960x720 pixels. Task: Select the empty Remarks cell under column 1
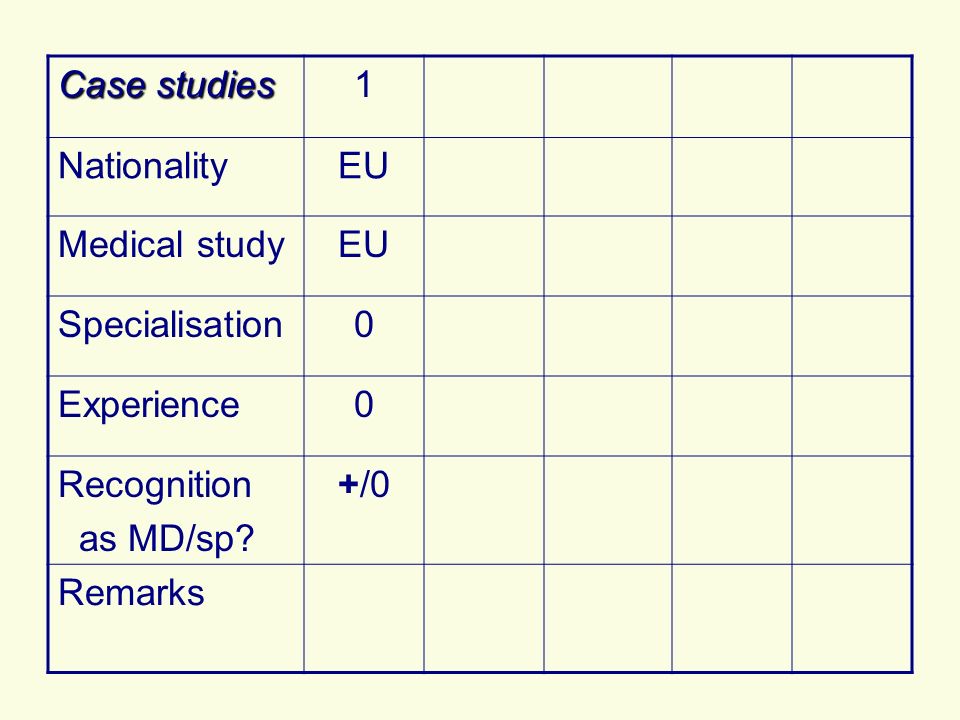click(x=364, y=618)
